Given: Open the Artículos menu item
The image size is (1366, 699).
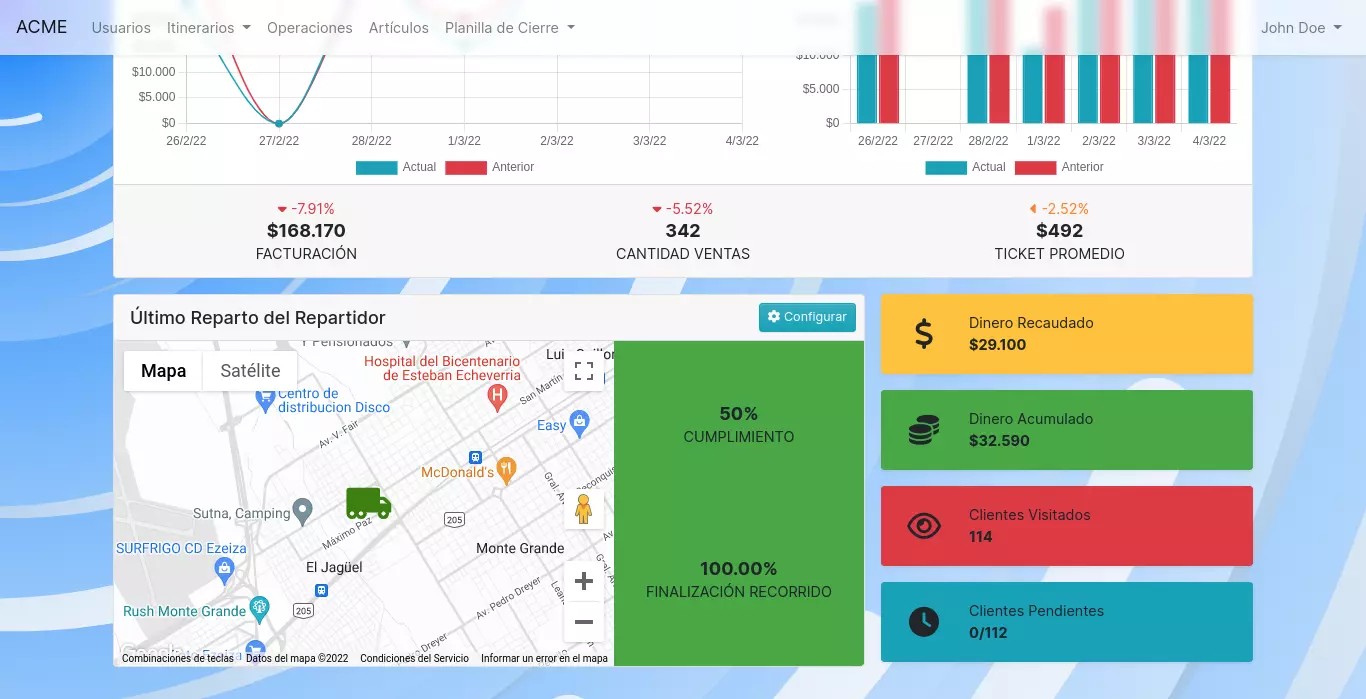Looking at the screenshot, I should [399, 27].
